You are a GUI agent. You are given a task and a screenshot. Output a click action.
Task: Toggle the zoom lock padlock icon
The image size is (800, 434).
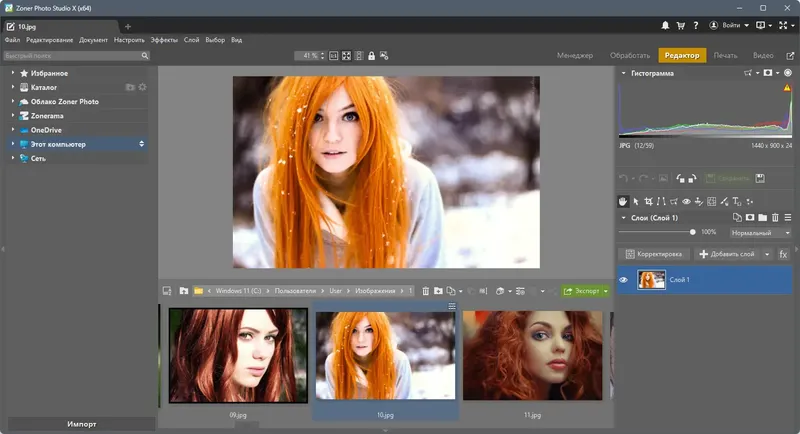click(x=372, y=55)
